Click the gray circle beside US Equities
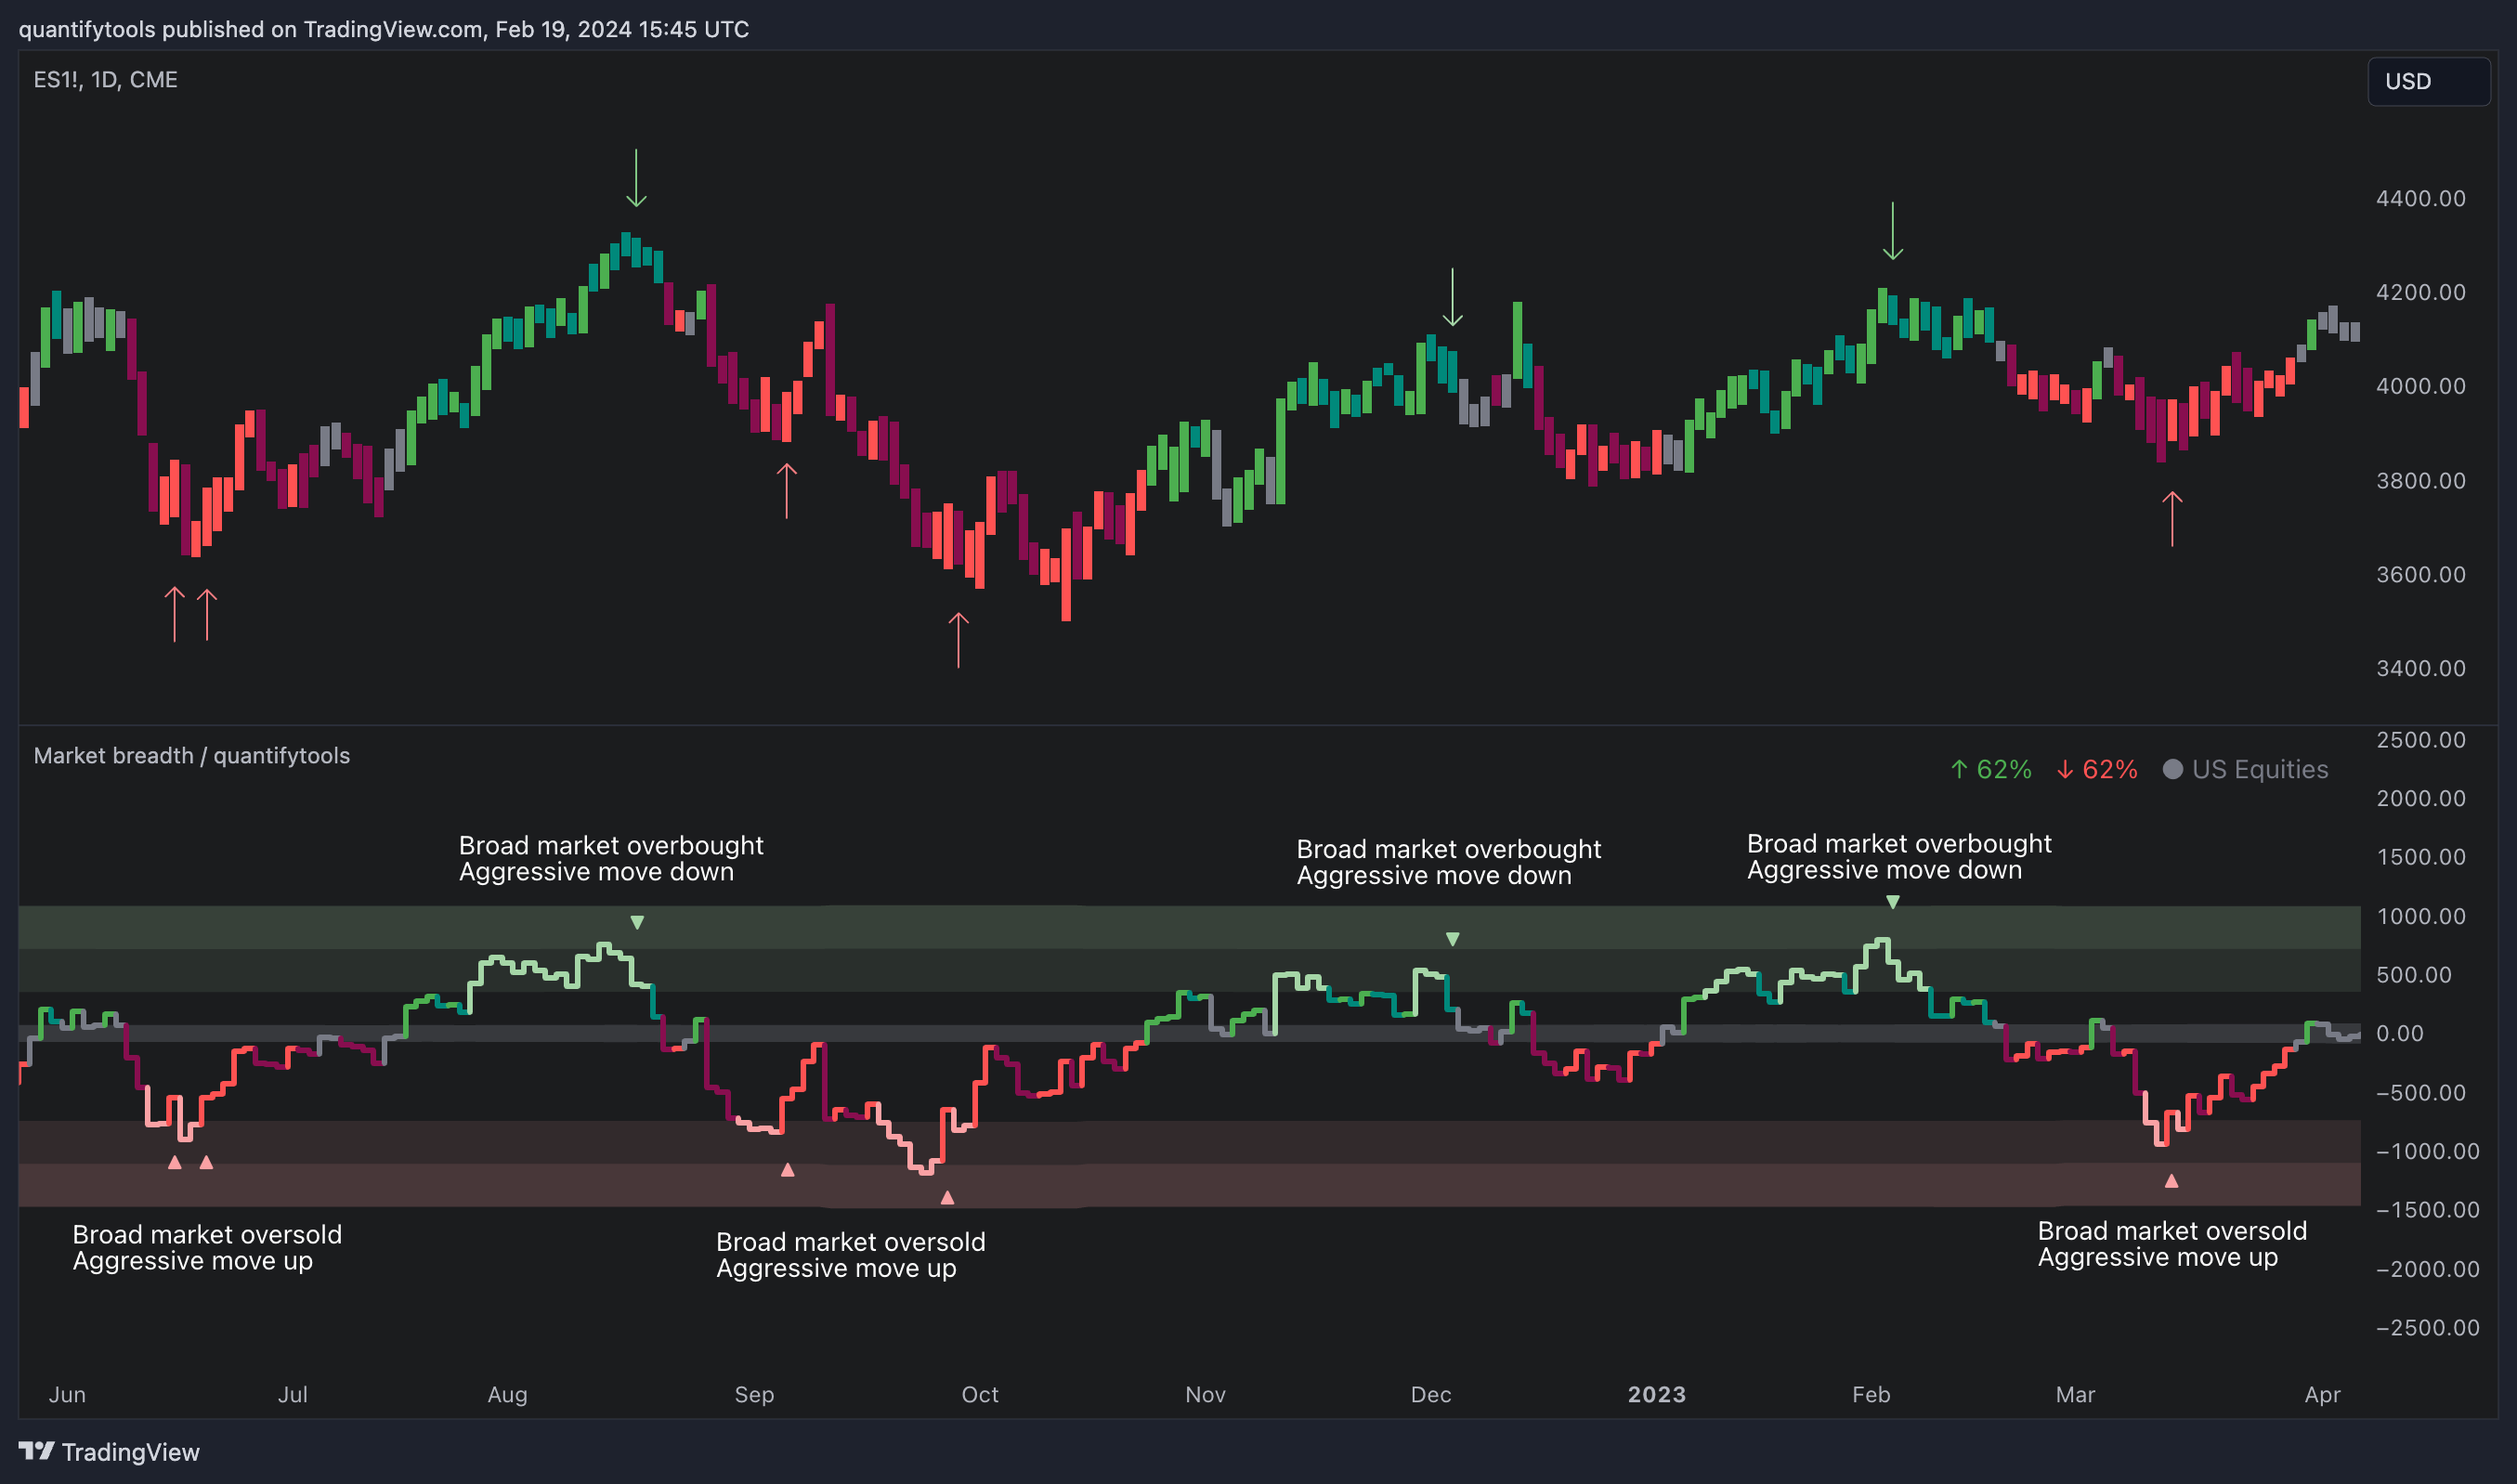2517x1484 pixels. click(2172, 769)
